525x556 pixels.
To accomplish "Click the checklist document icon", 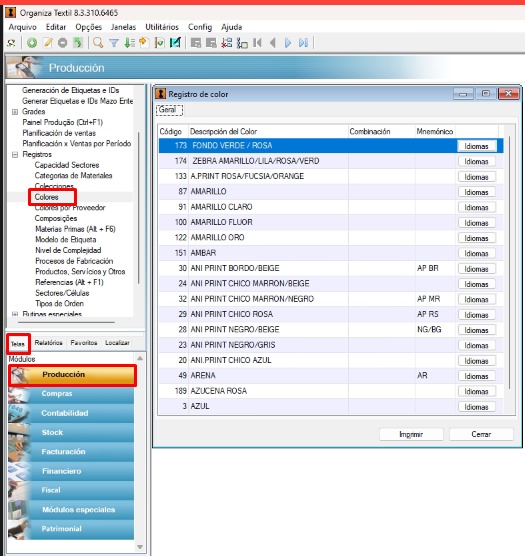I will pyautogui.click(x=160, y=43).
